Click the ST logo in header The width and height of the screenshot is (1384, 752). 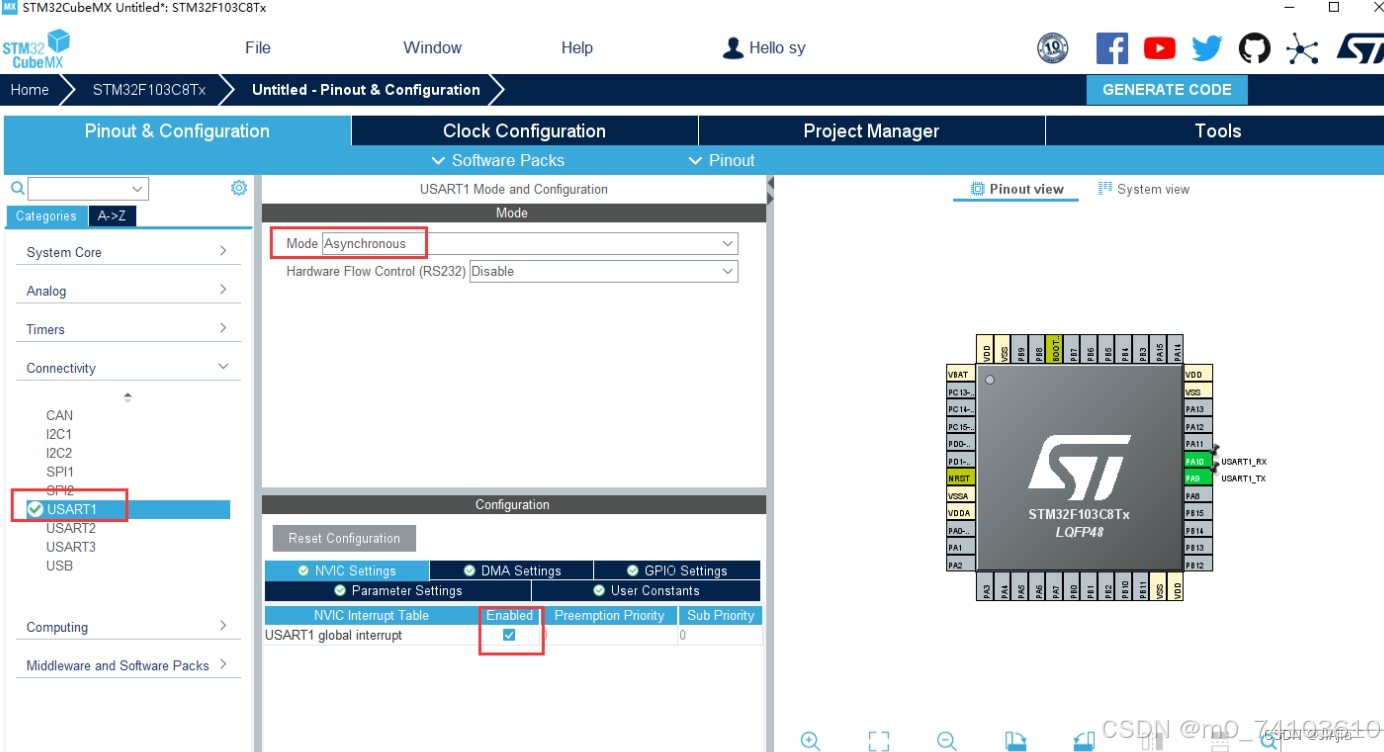click(x=1360, y=48)
